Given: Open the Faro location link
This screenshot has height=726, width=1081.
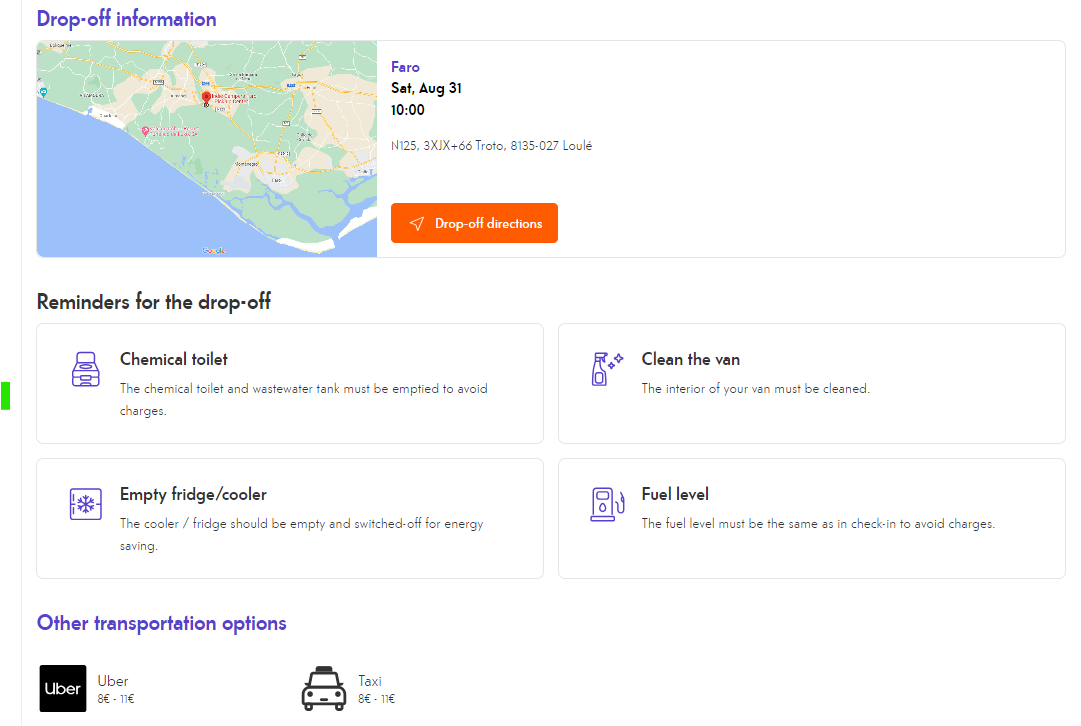Looking at the screenshot, I should pyautogui.click(x=405, y=67).
